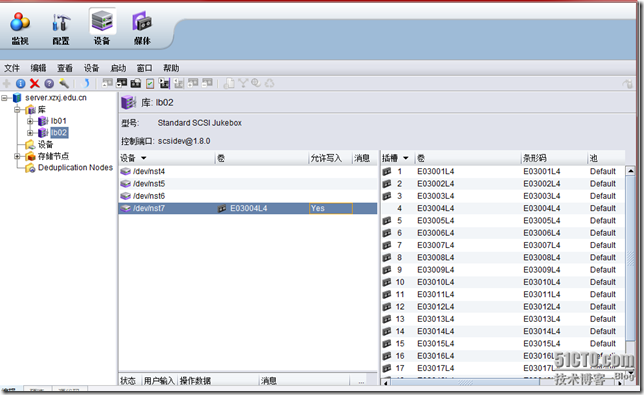
Task: Click the grey recycle toolbar icon
Action: tap(269, 83)
